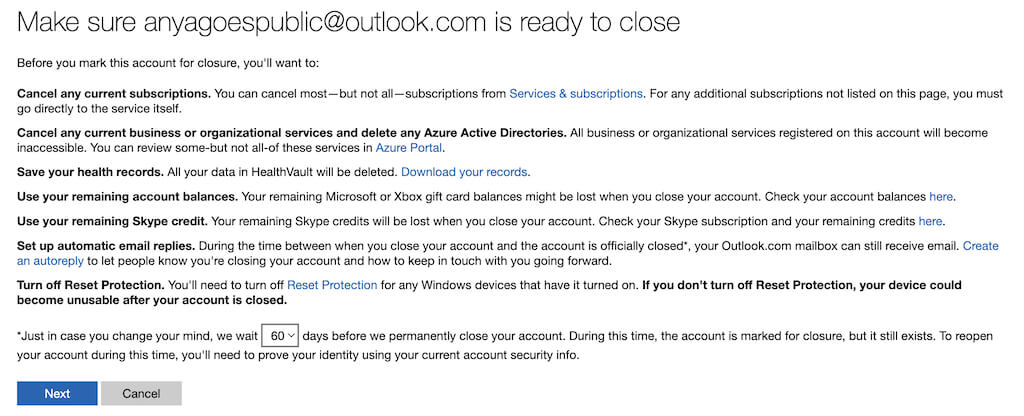Click the 'Turn off Reset Protection' bold text
Viewport: 1024px width, 416px height.
[x=92, y=285]
